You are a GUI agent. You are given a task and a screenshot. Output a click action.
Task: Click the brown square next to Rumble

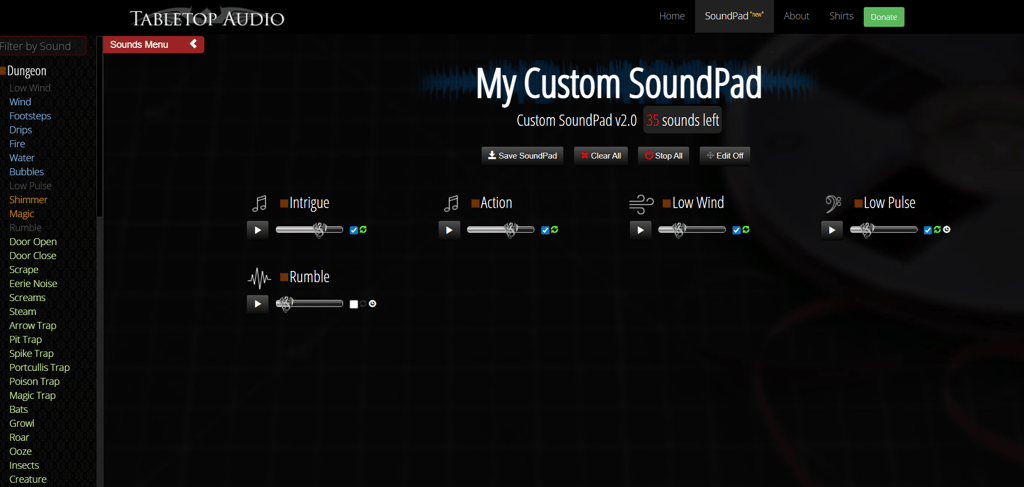coord(284,277)
